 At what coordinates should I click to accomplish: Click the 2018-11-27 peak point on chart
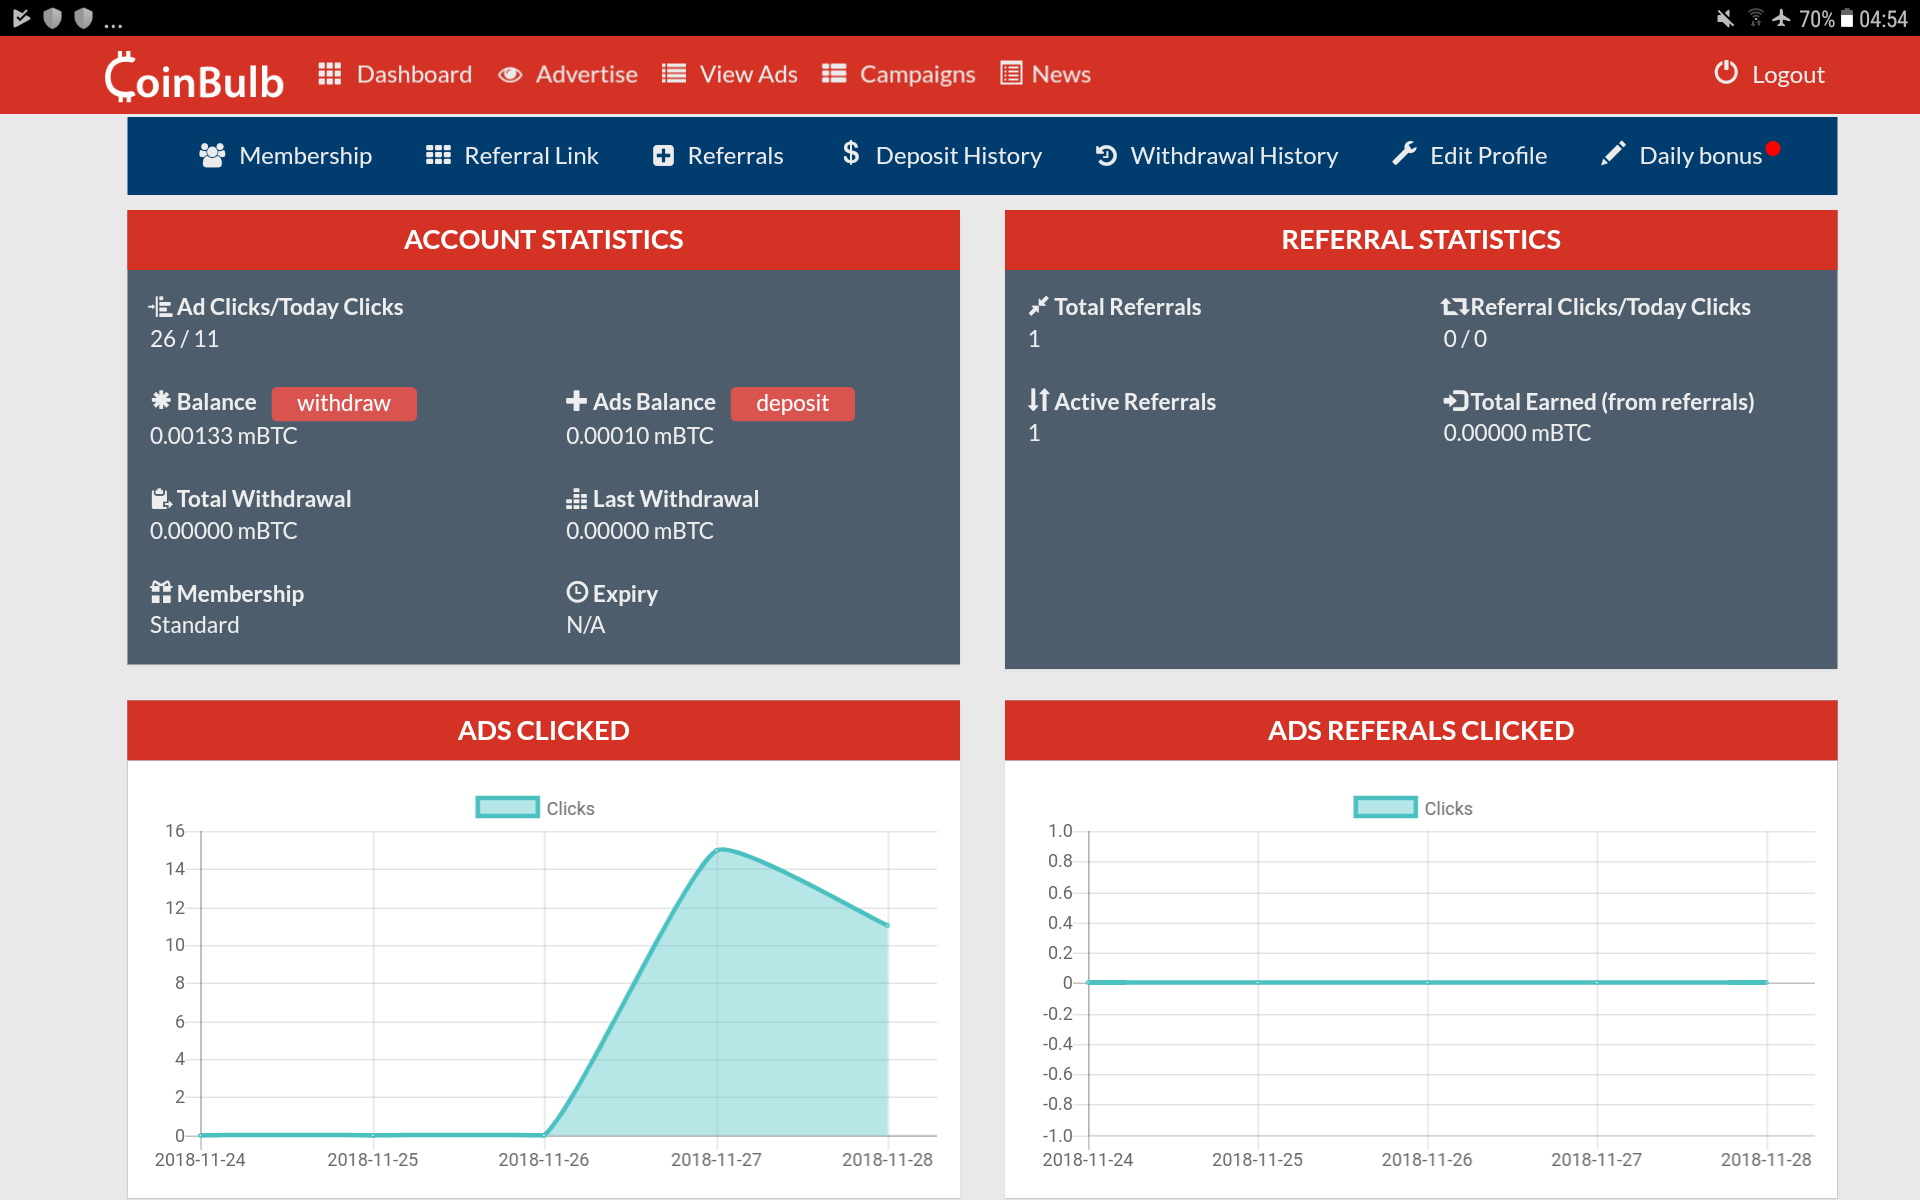pyautogui.click(x=717, y=850)
